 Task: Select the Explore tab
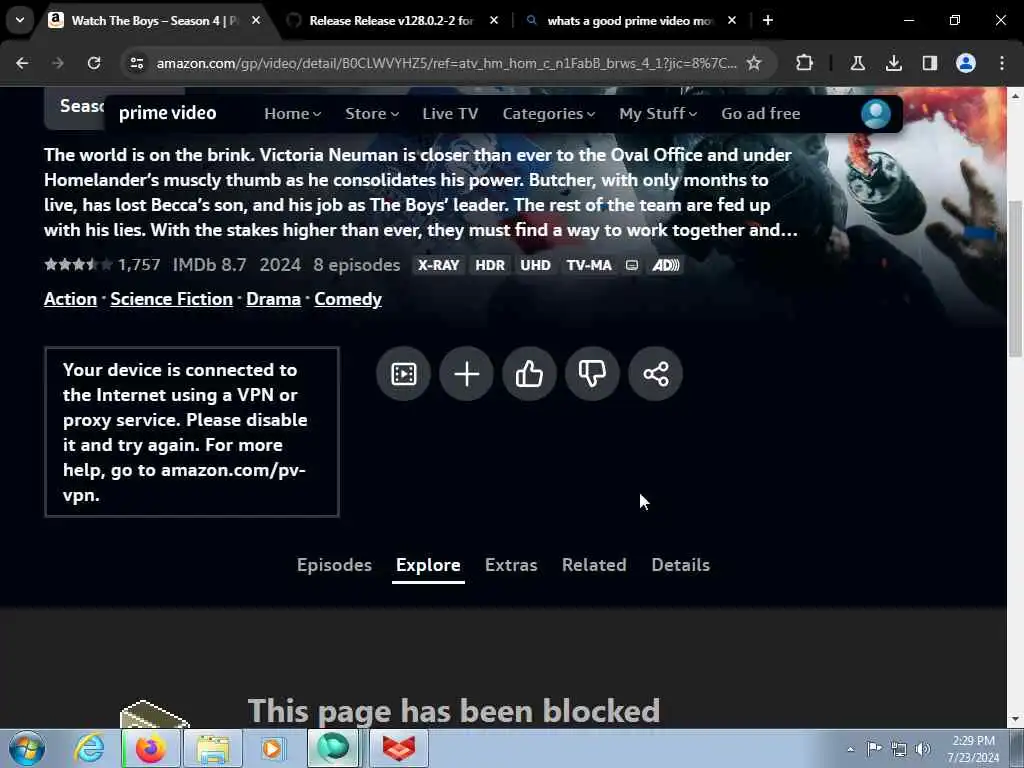tap(428, 565)
